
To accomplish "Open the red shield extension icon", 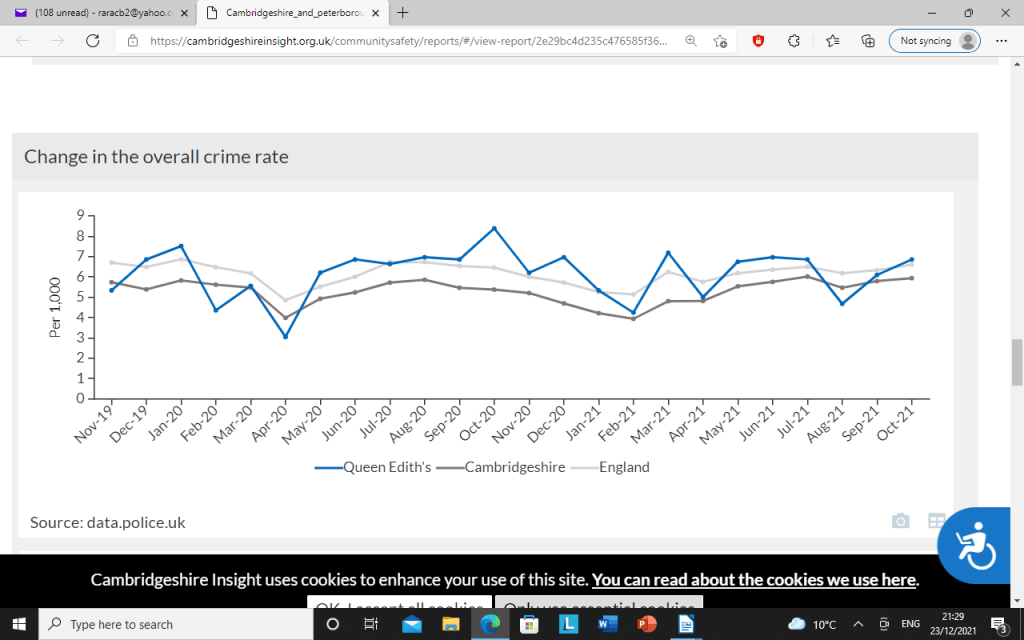I will click(x=758, y=41).
